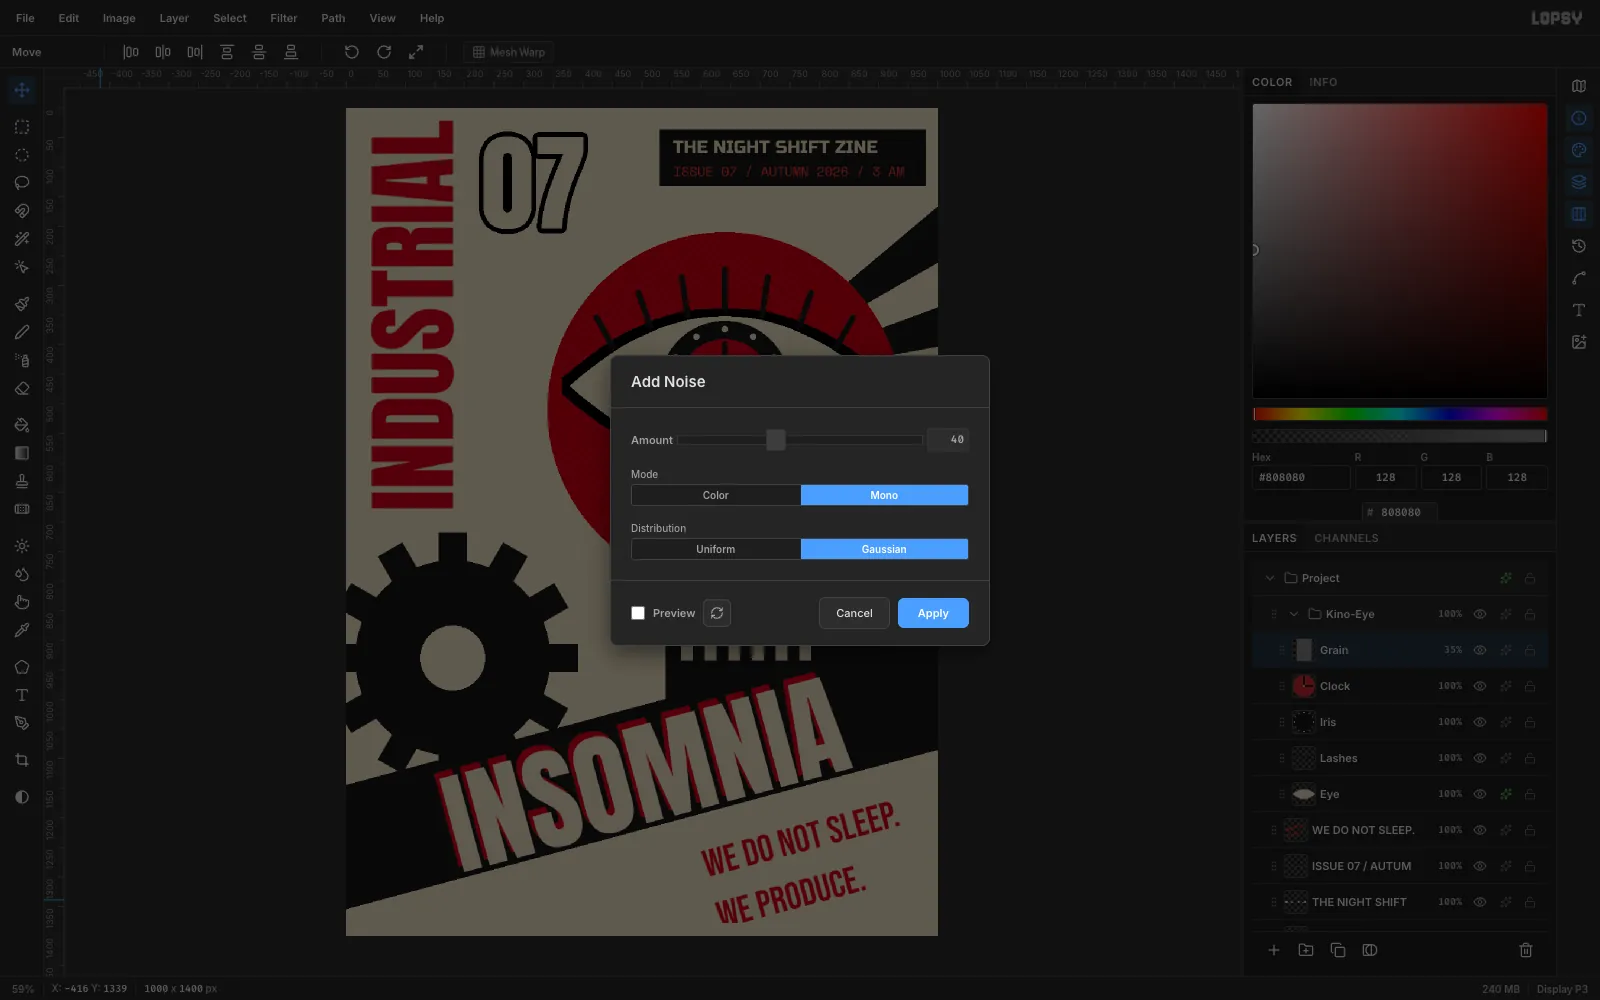
Task: Select the Pen path tool
Action: [22, 723]
